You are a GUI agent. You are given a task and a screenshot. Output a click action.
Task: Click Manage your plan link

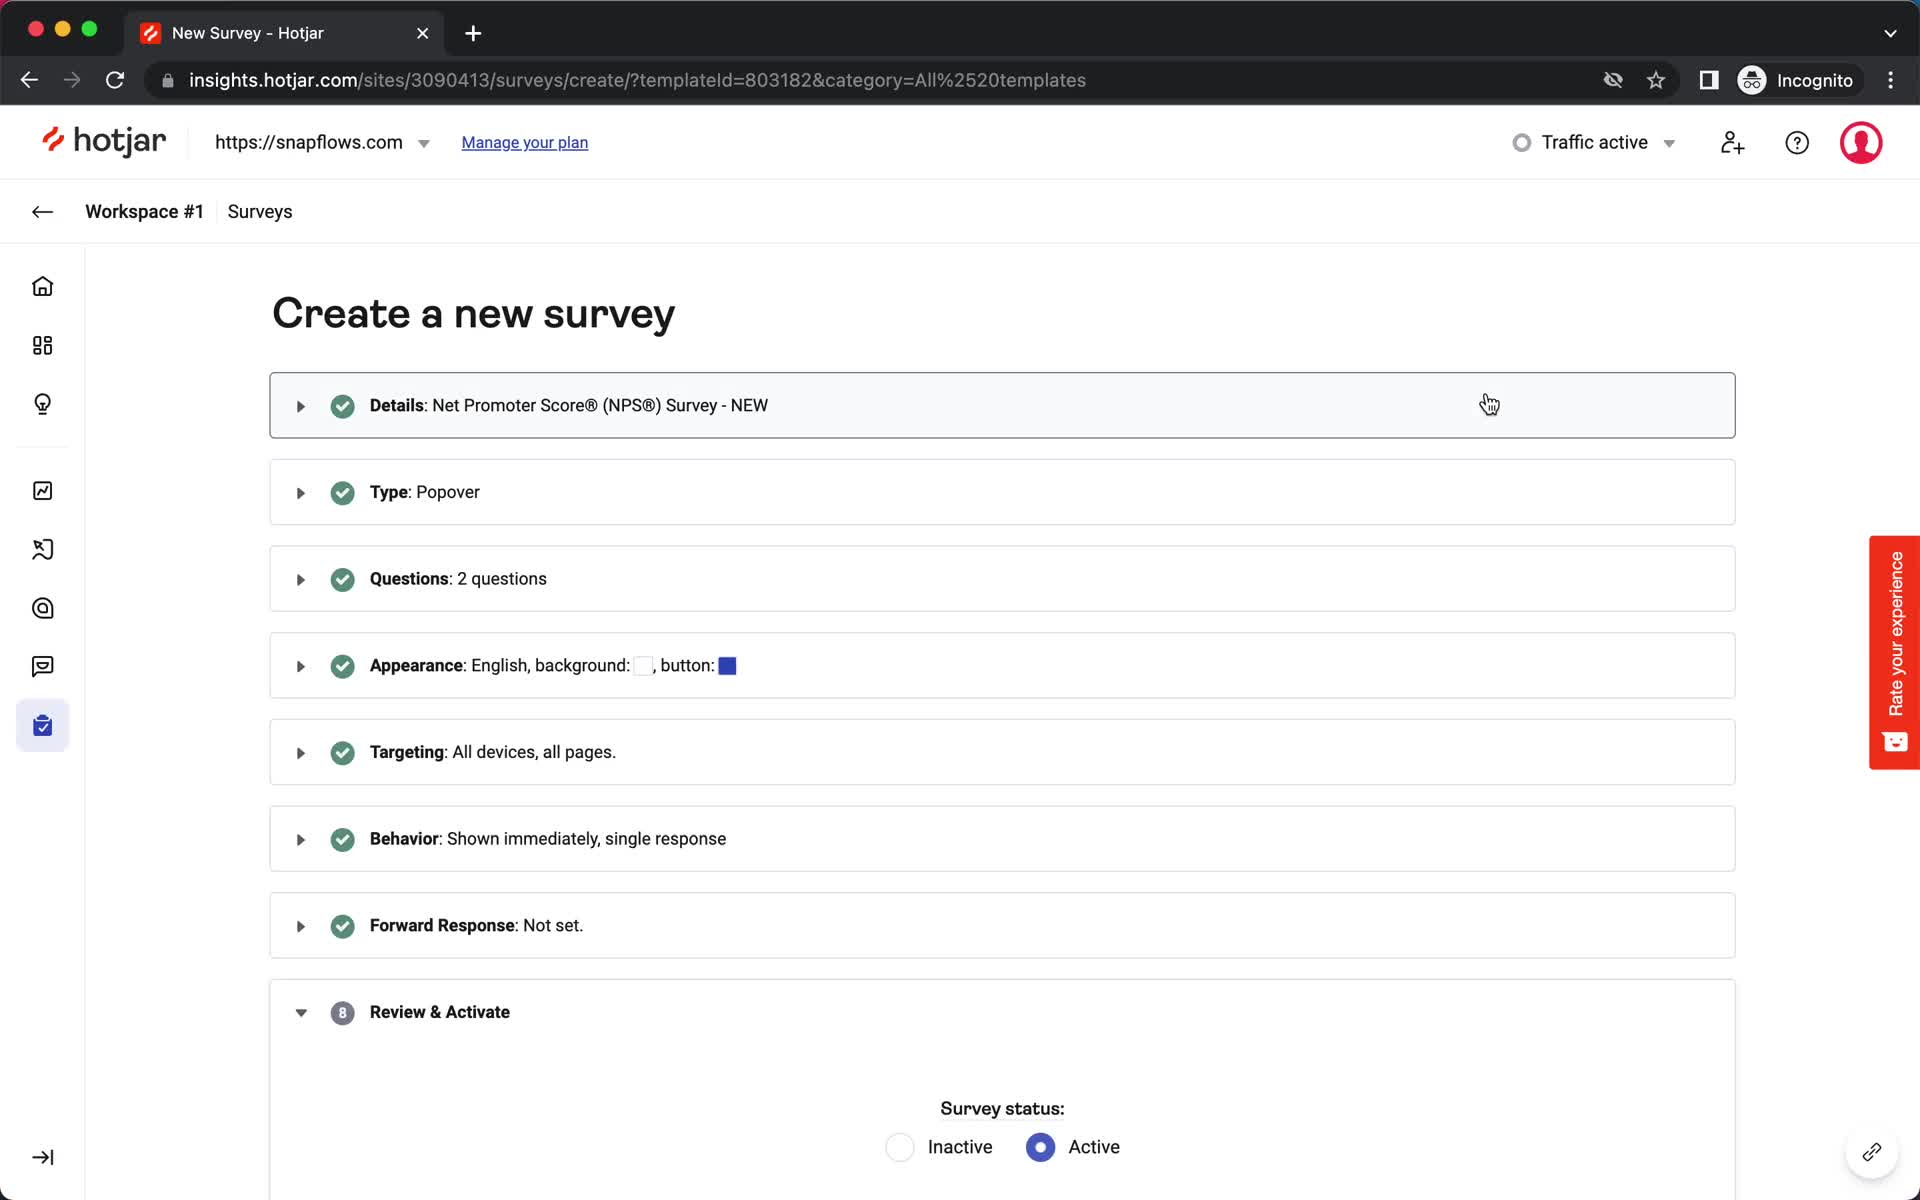coord(525,142)
